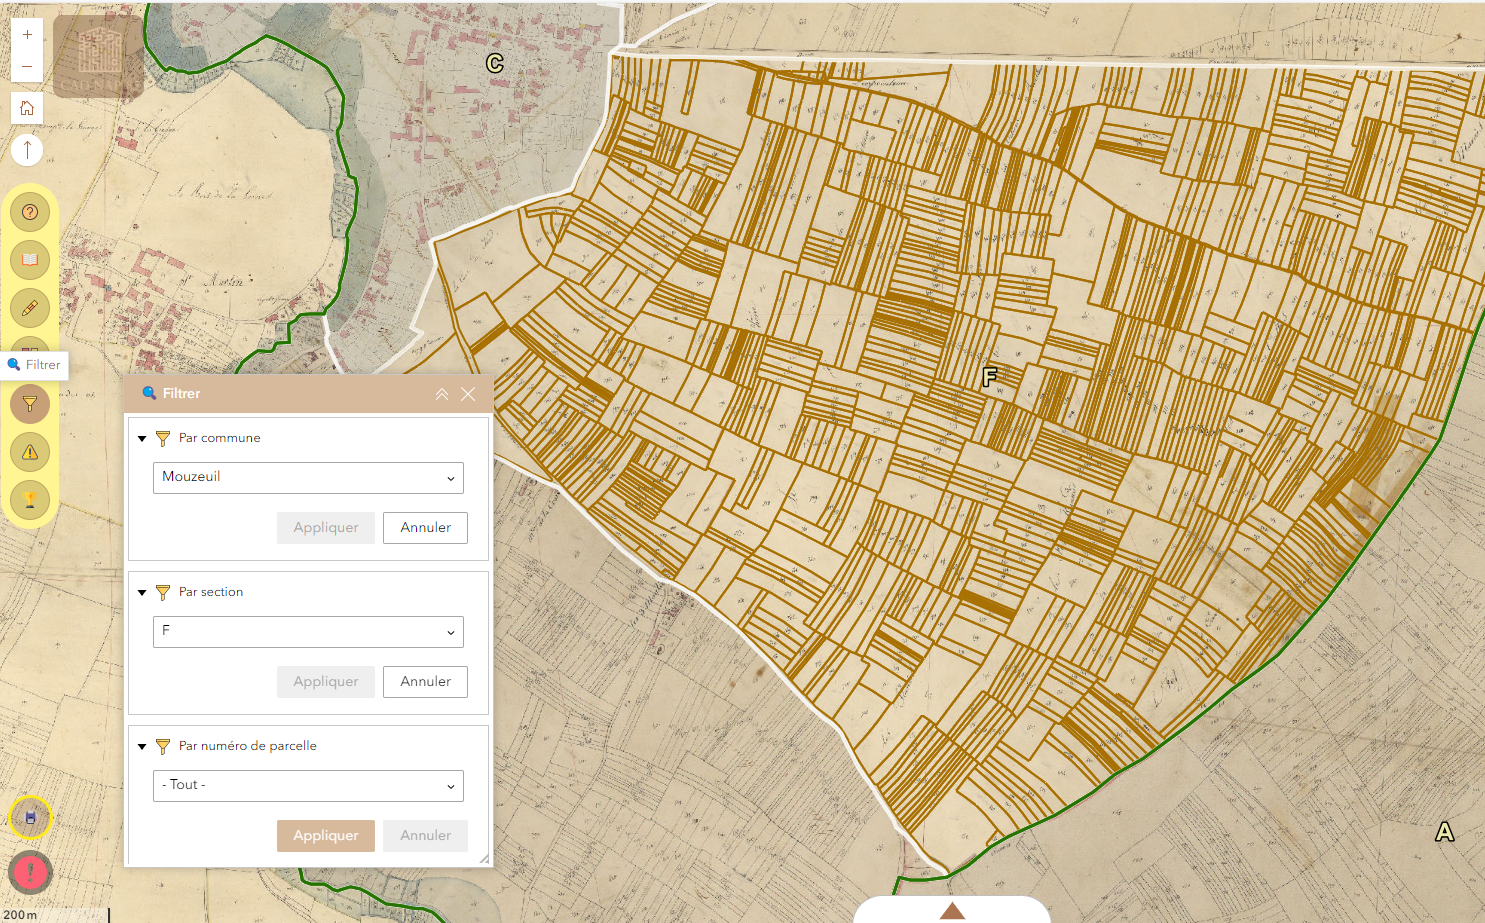Image resolution: width=1485 pixels, height=923 pixels.
Task: Open the section F dropdown
Action: coord(308,632)
